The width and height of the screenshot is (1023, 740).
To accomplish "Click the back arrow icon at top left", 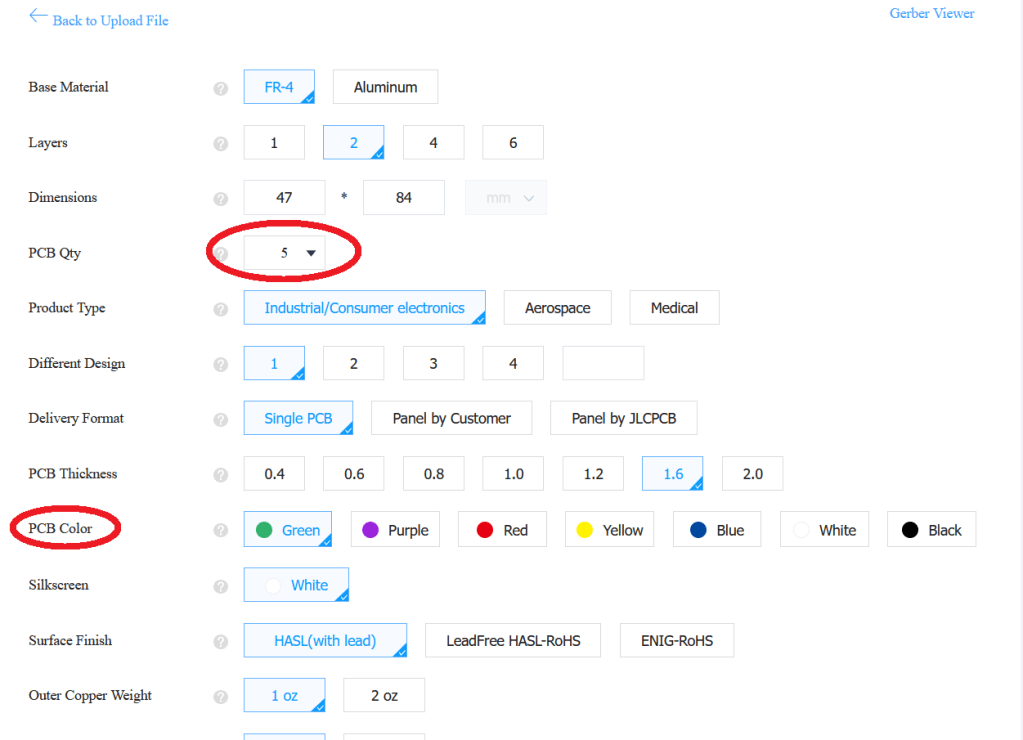I will click(x=38, y=17).
